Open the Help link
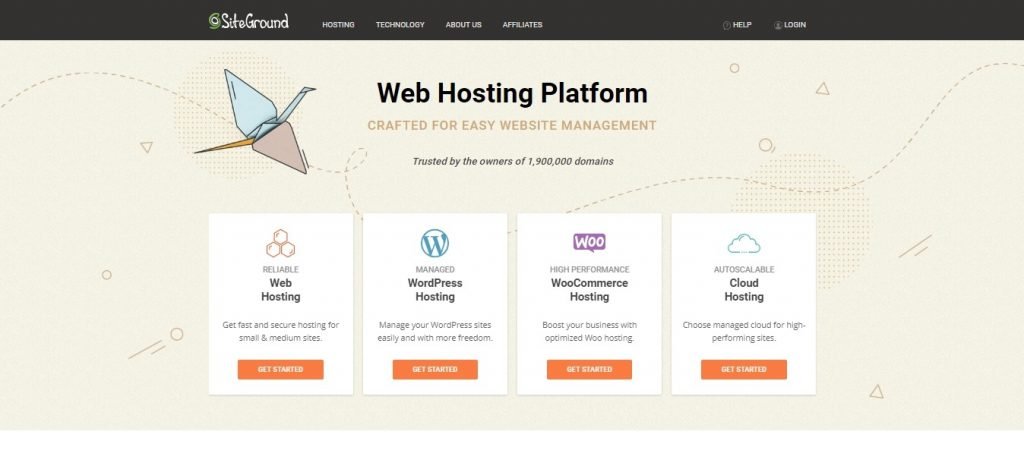The image size is (1024, 466). (x=742, y=25)
